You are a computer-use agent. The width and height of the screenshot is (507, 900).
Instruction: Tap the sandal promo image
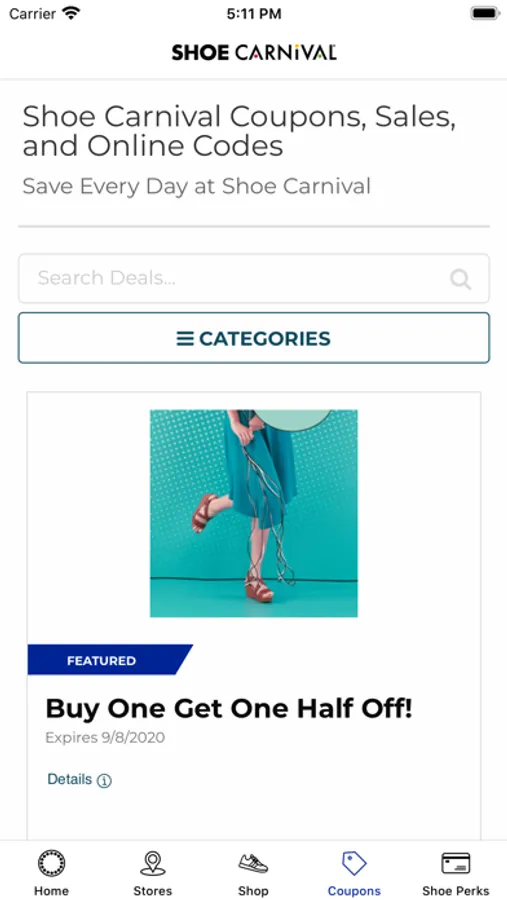(254, 513)
